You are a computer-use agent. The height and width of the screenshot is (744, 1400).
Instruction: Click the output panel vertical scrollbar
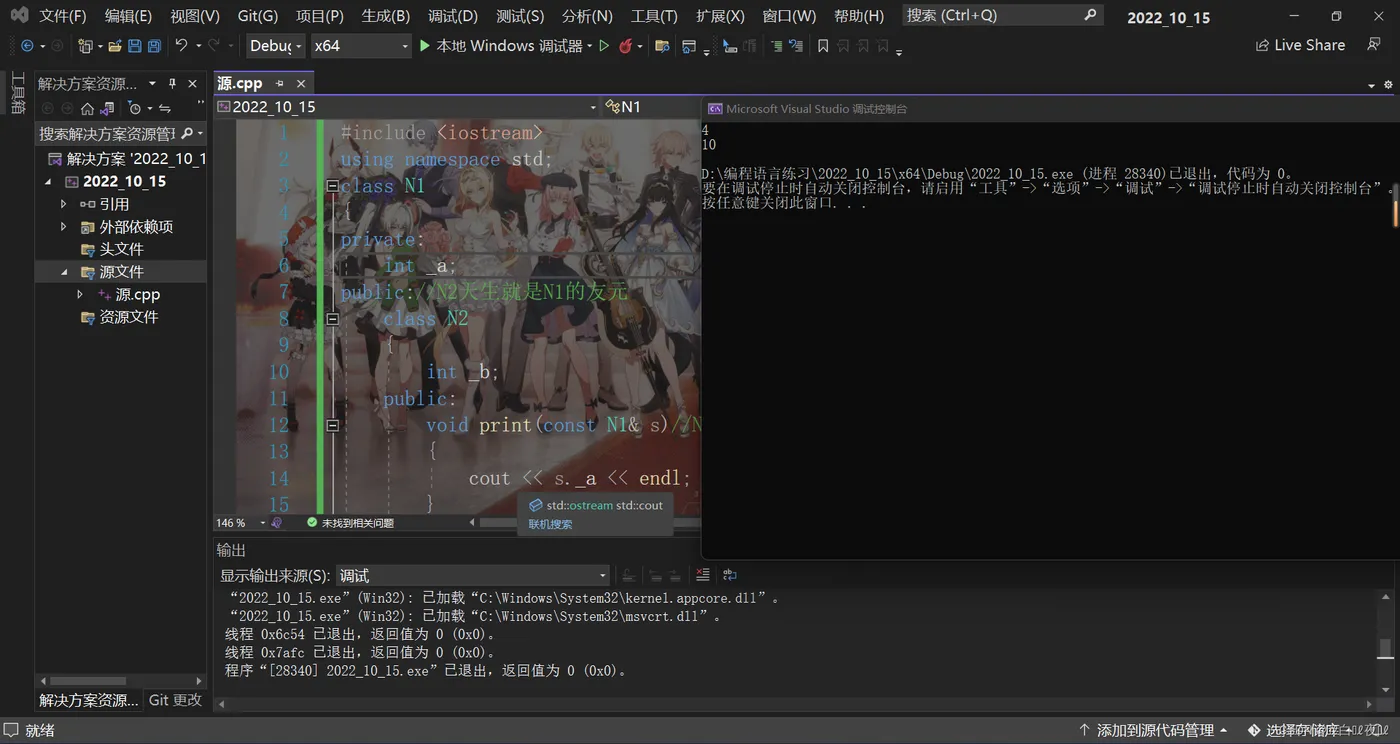pyautogui.click(x=1385, y=641)
